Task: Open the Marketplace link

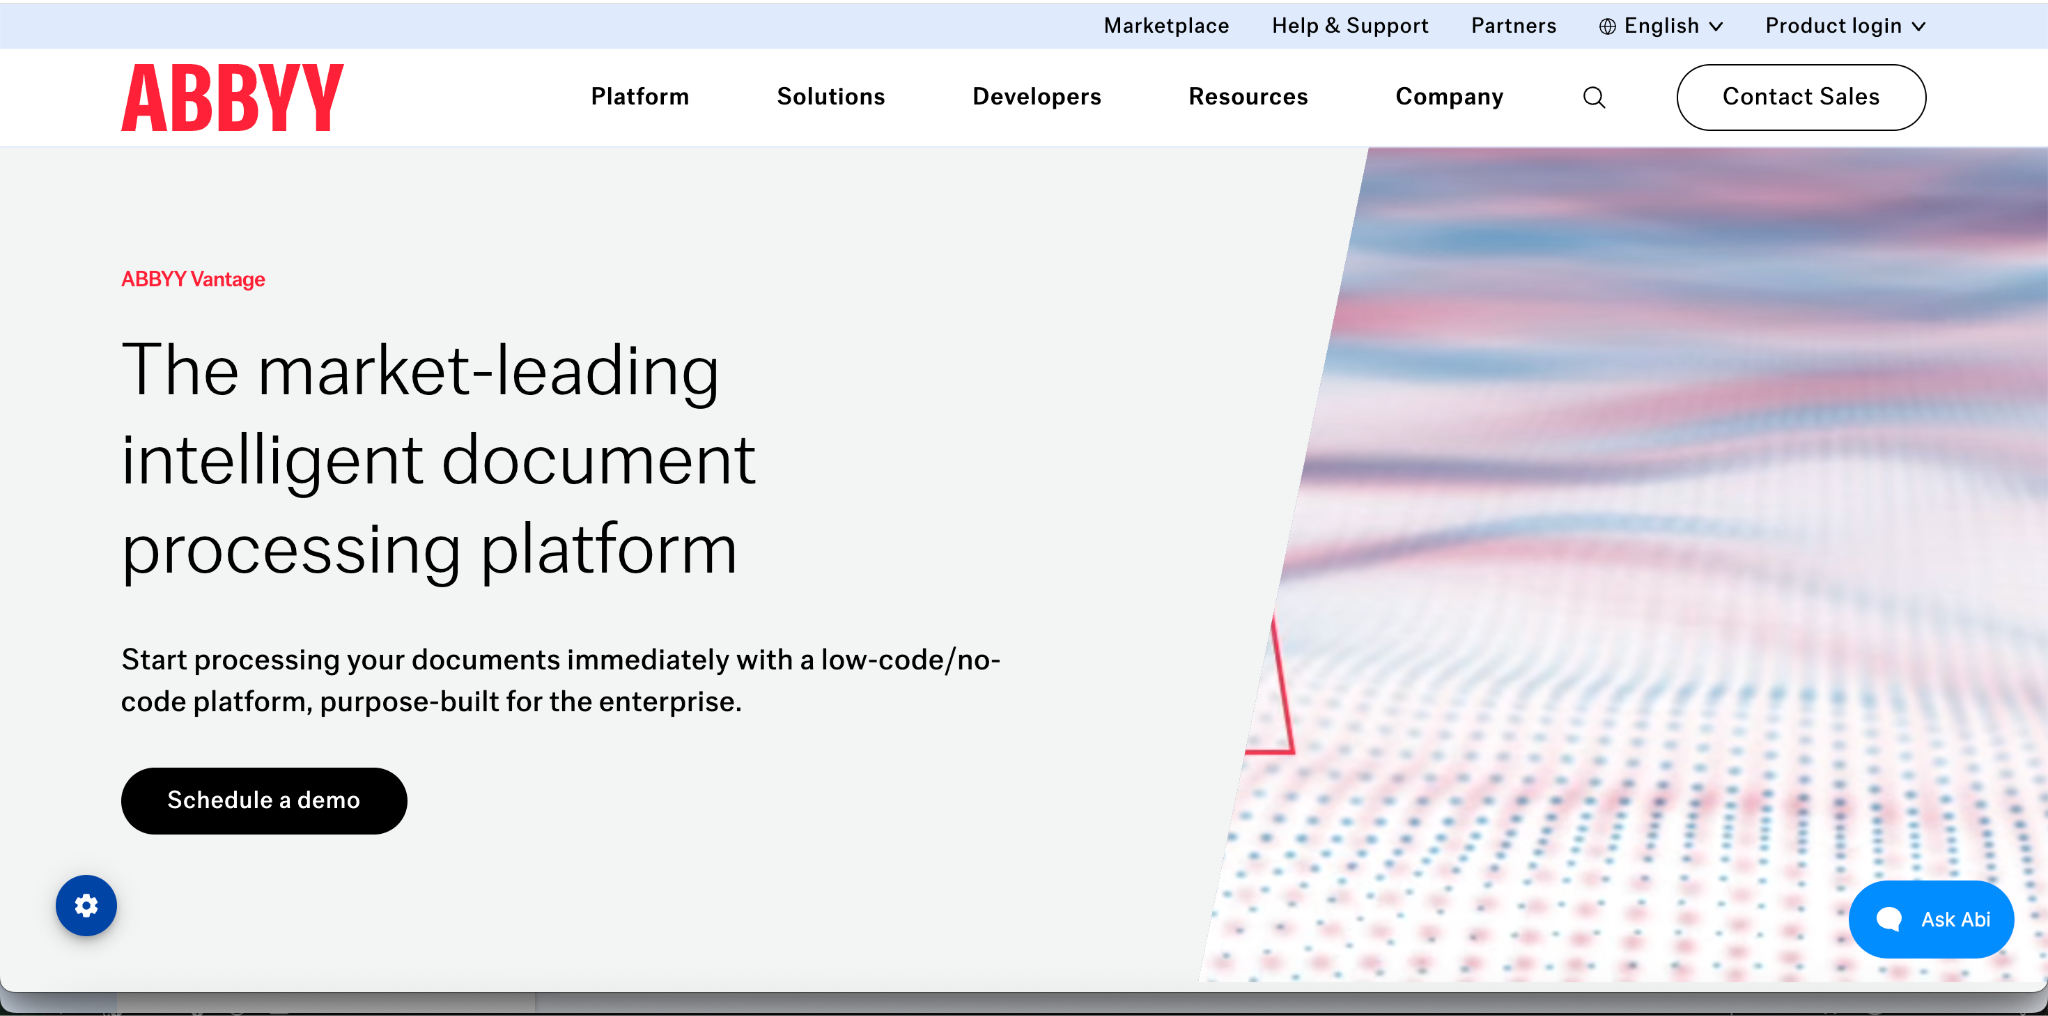Action: click(x=1166, y=26)
